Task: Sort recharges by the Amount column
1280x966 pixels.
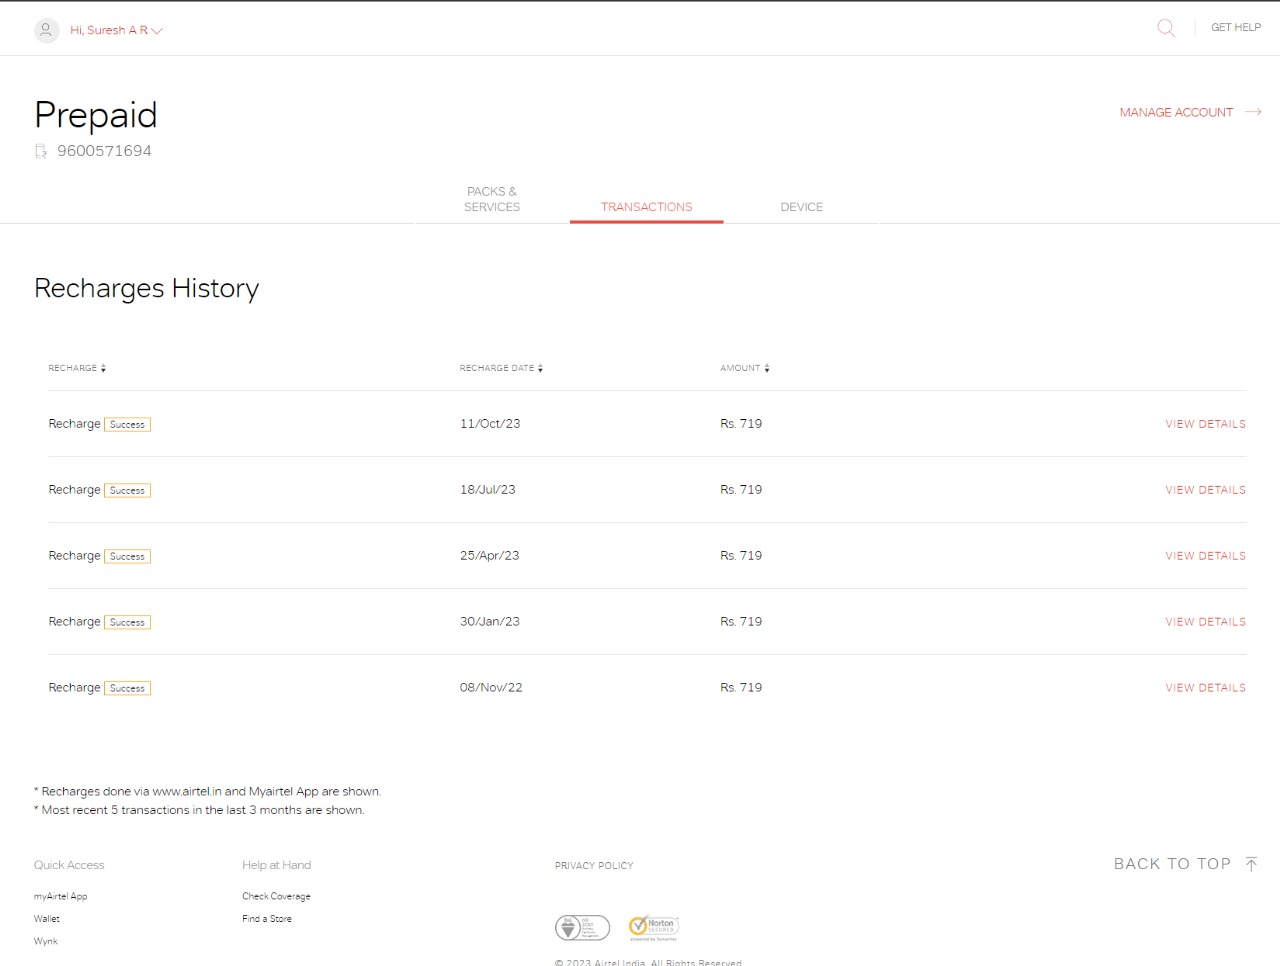Action: click(x=745, y=368)
